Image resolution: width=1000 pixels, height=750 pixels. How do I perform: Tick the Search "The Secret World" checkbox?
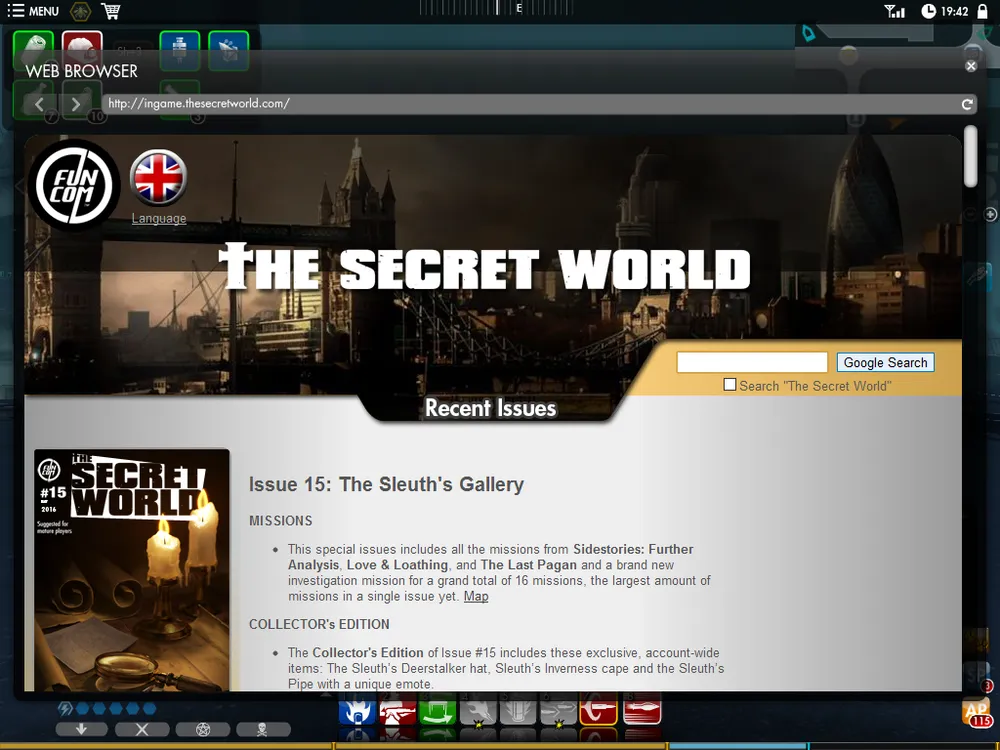730,385
